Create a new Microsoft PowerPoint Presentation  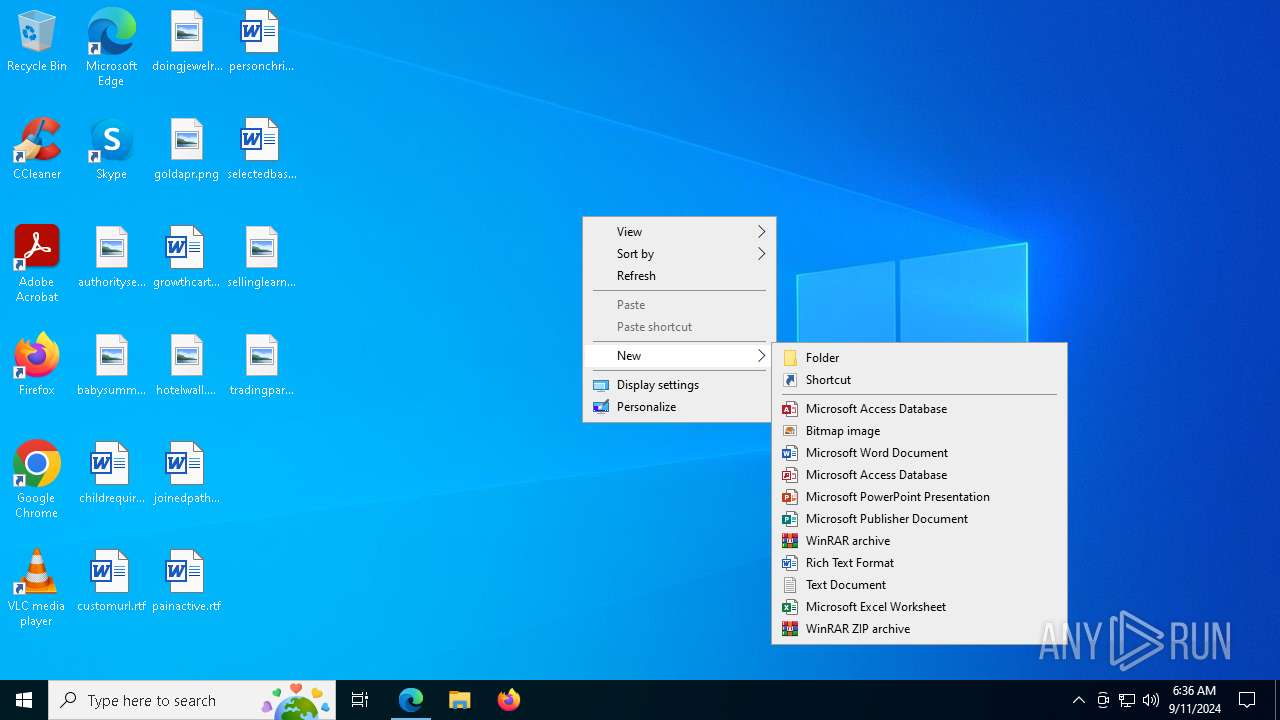click(x=919, y=497)
